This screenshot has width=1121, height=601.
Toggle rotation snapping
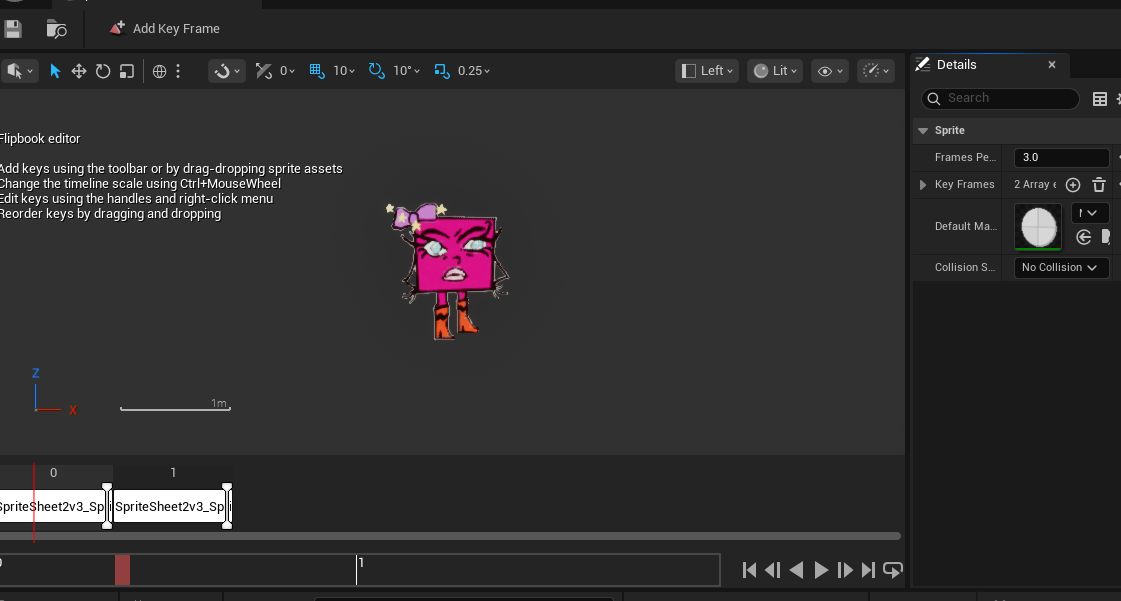(x=377, y=71)
